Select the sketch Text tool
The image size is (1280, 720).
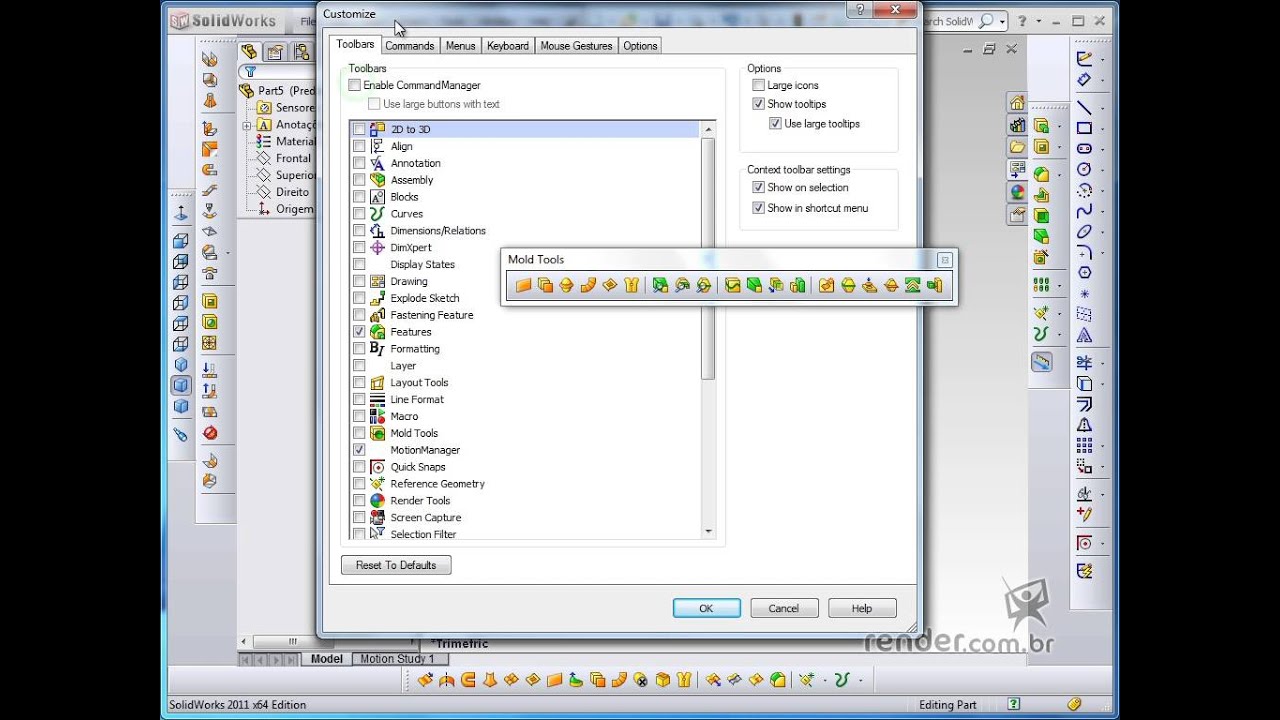coord(1084,336)
